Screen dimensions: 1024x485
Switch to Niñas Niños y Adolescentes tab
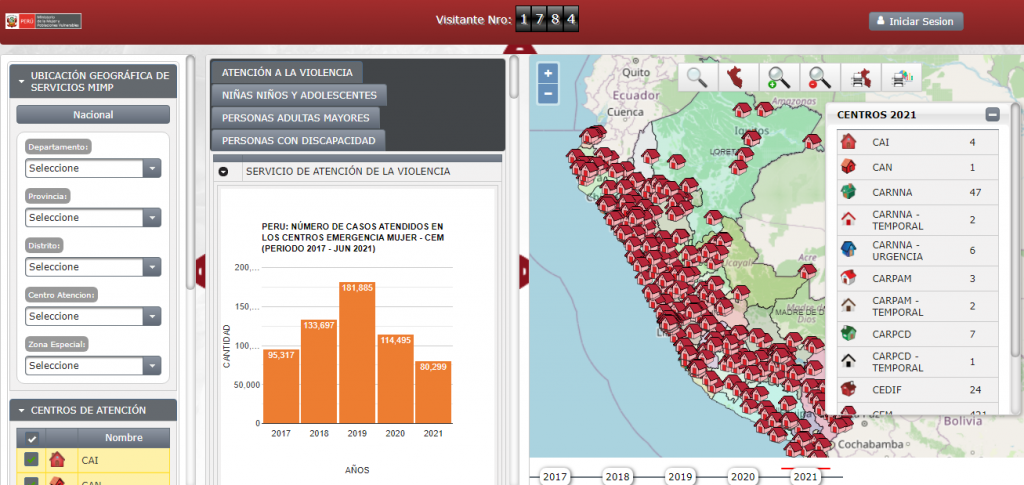point(299,95)
